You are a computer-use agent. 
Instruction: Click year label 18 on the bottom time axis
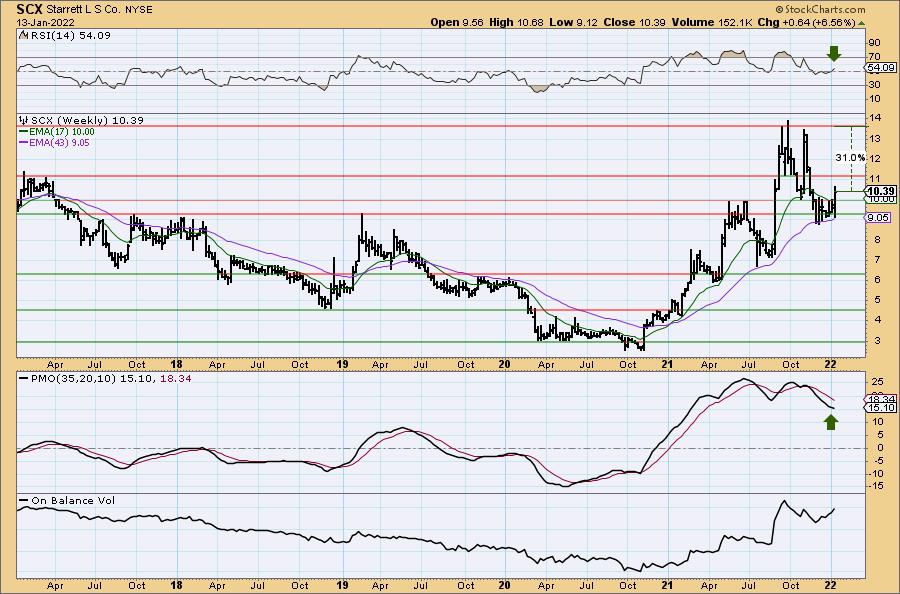[x=177, y=585]
